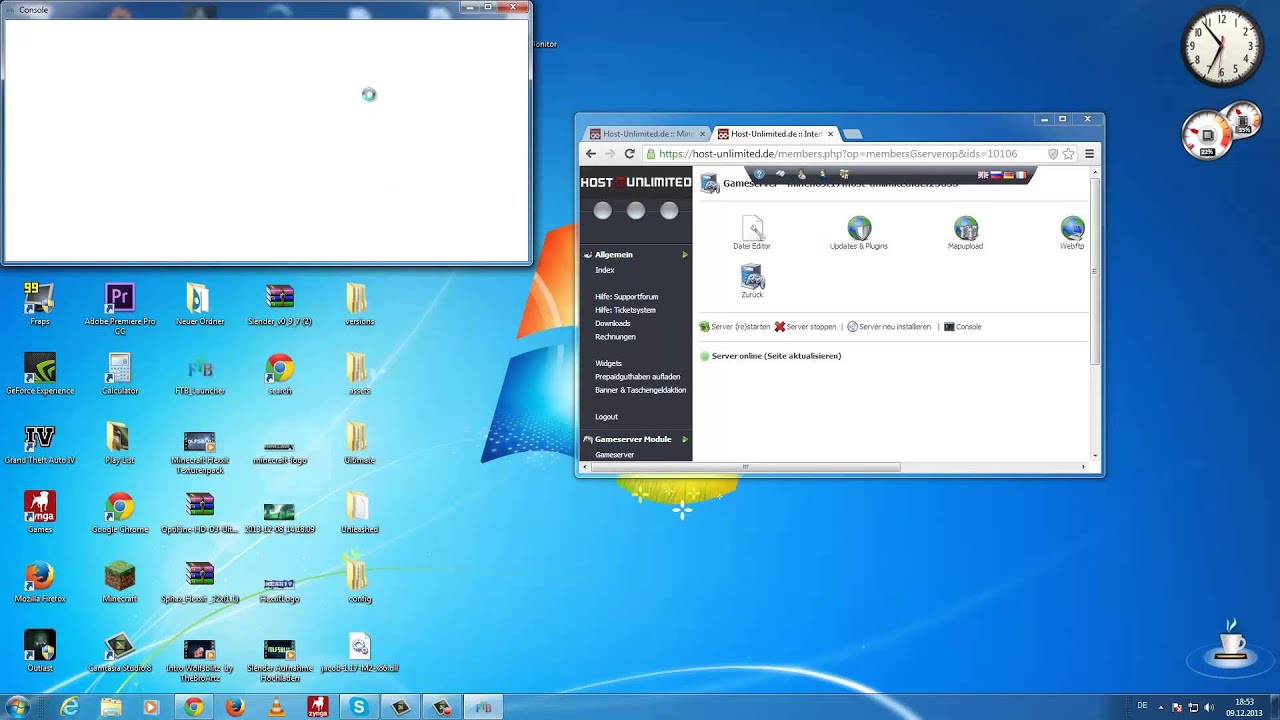Select the Grand Theft Auto IV icon
1280x720 pixels.
tap(40, 443)
